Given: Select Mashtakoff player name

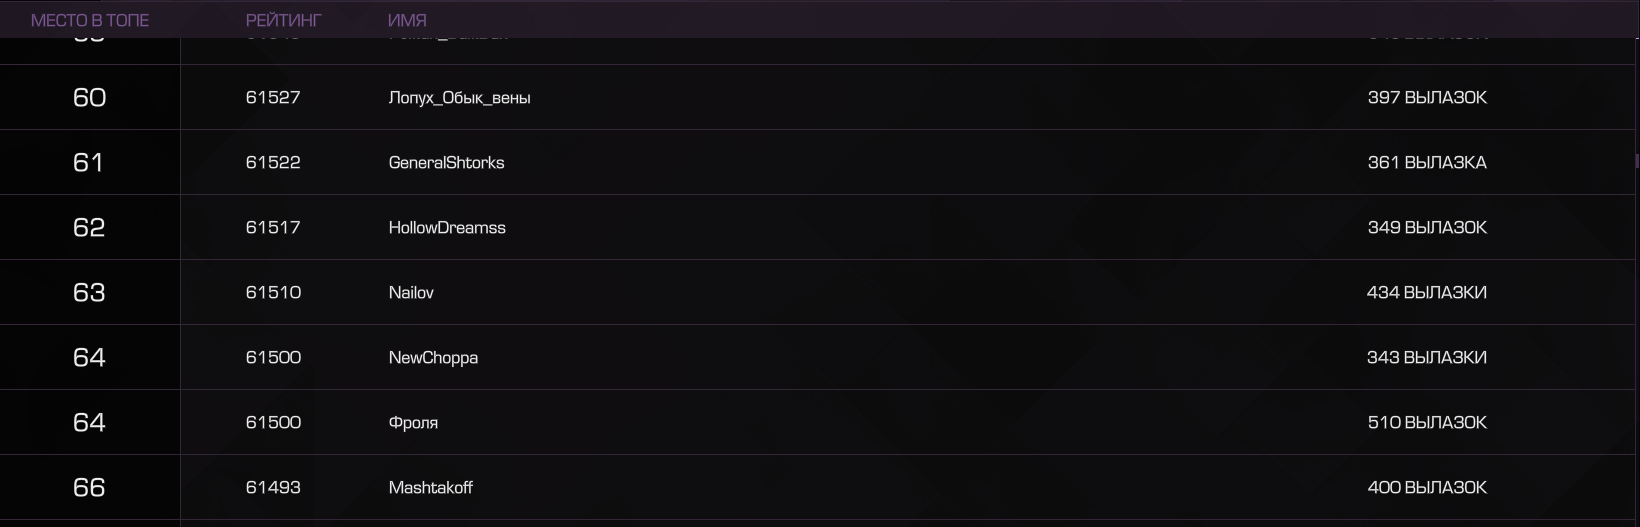Looking at the screenshot, I should tap(430, 487).
